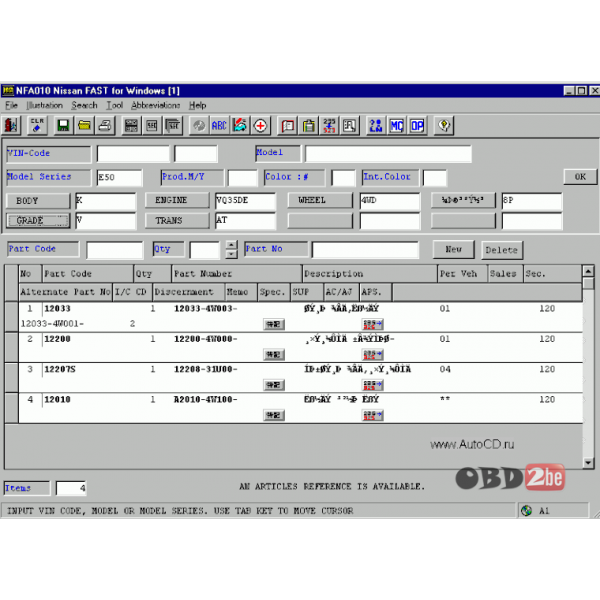Screen dimensions: 600x600
Task: Click the pinned SEC list icon
Action: 173,125
